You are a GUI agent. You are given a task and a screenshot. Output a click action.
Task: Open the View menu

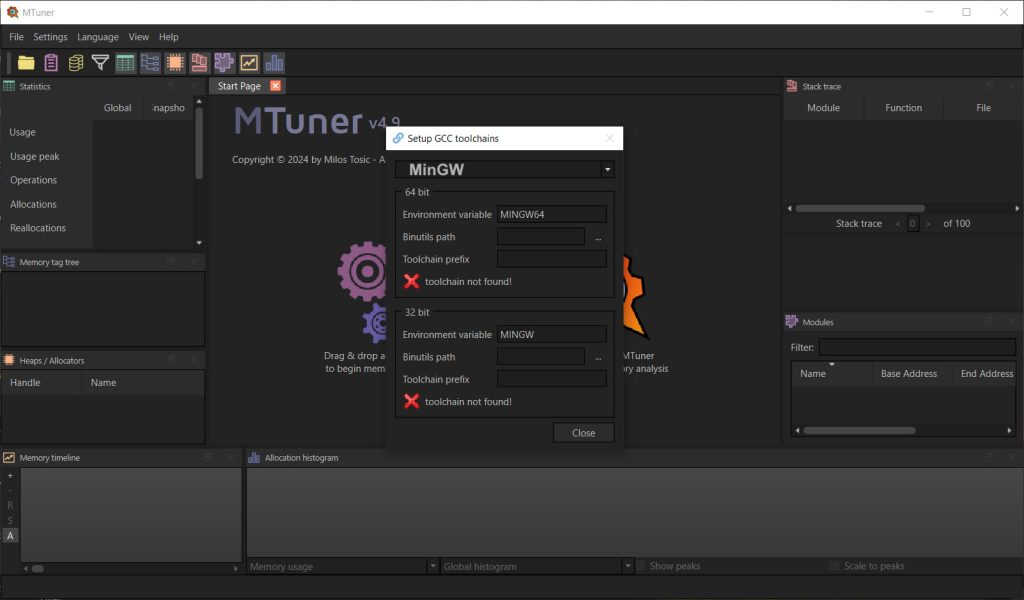click(138, 37)
